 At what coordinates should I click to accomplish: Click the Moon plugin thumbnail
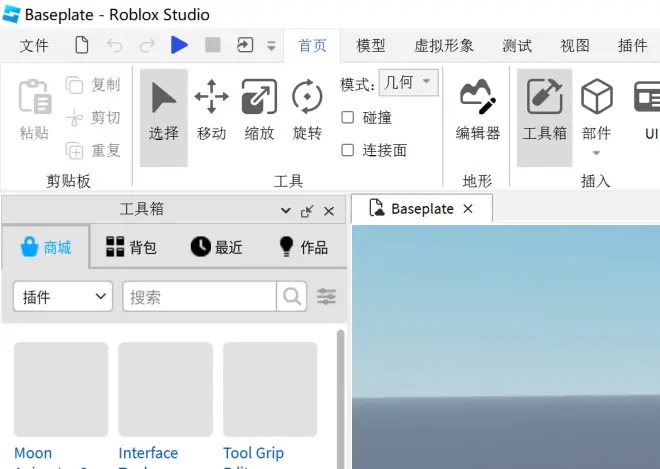click(61, 389)
